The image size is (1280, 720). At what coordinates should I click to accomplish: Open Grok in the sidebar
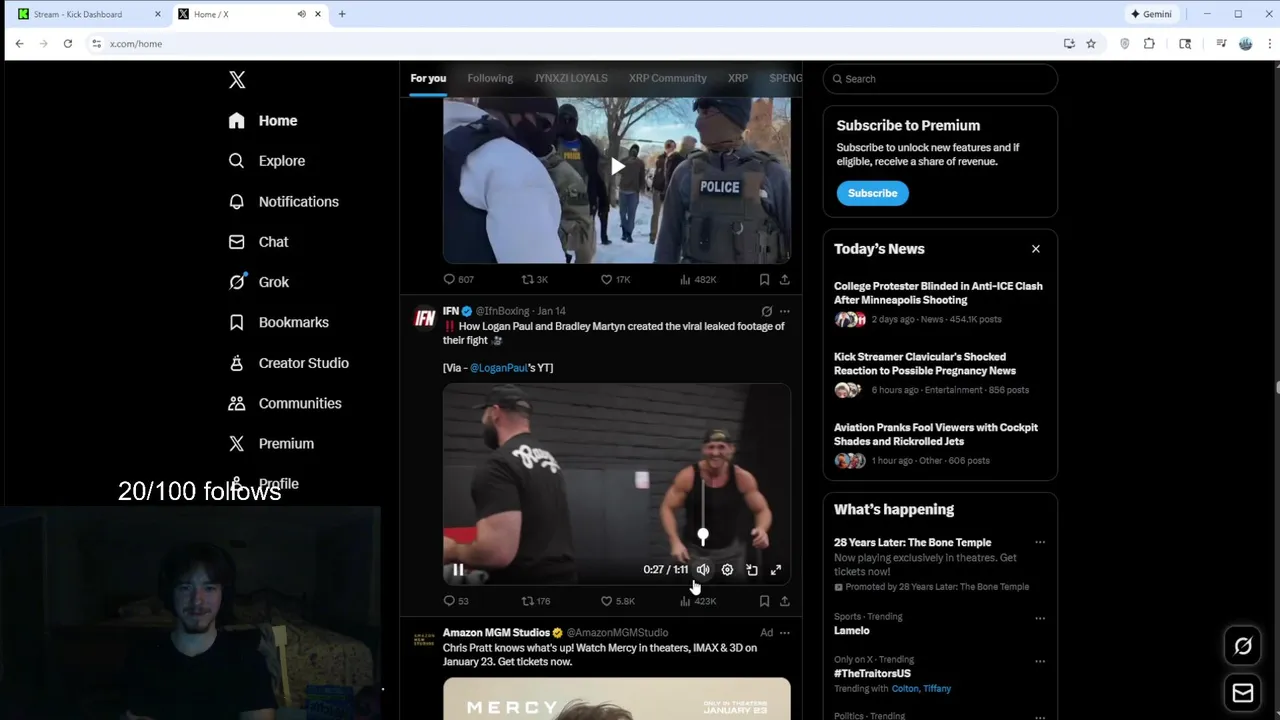[258, 282]
